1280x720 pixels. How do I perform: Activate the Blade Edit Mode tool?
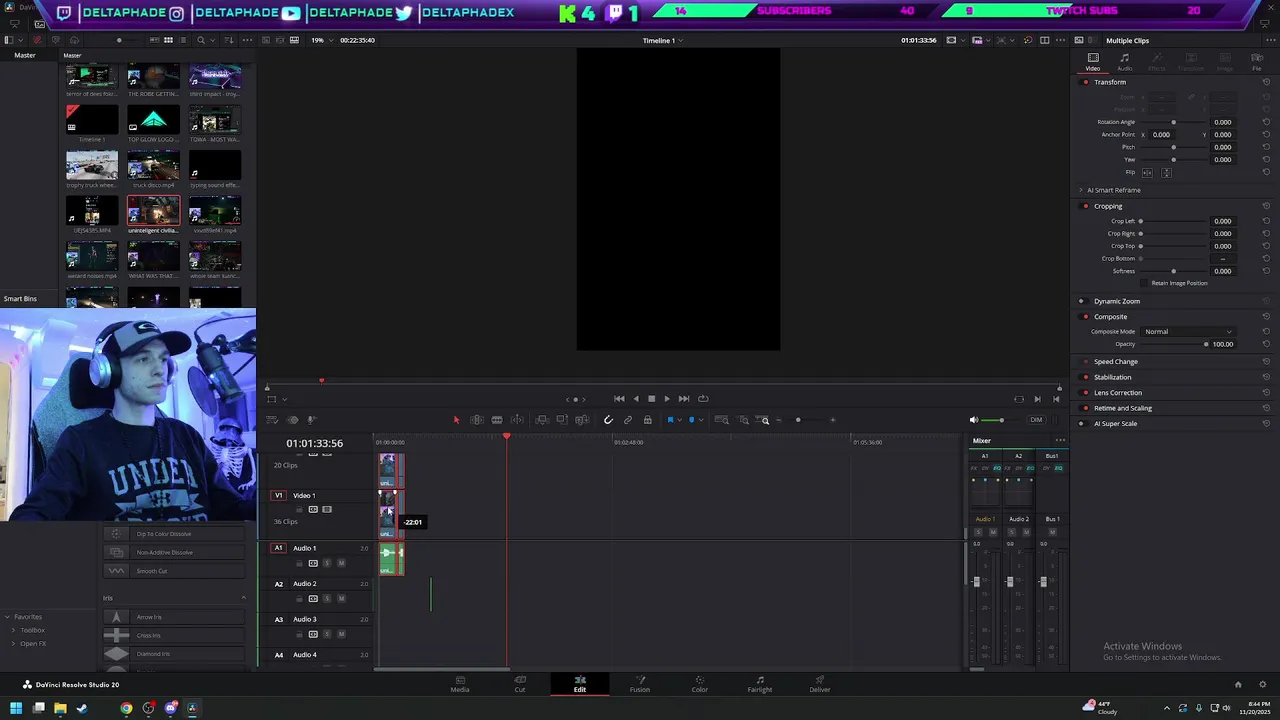pos(497,420)
